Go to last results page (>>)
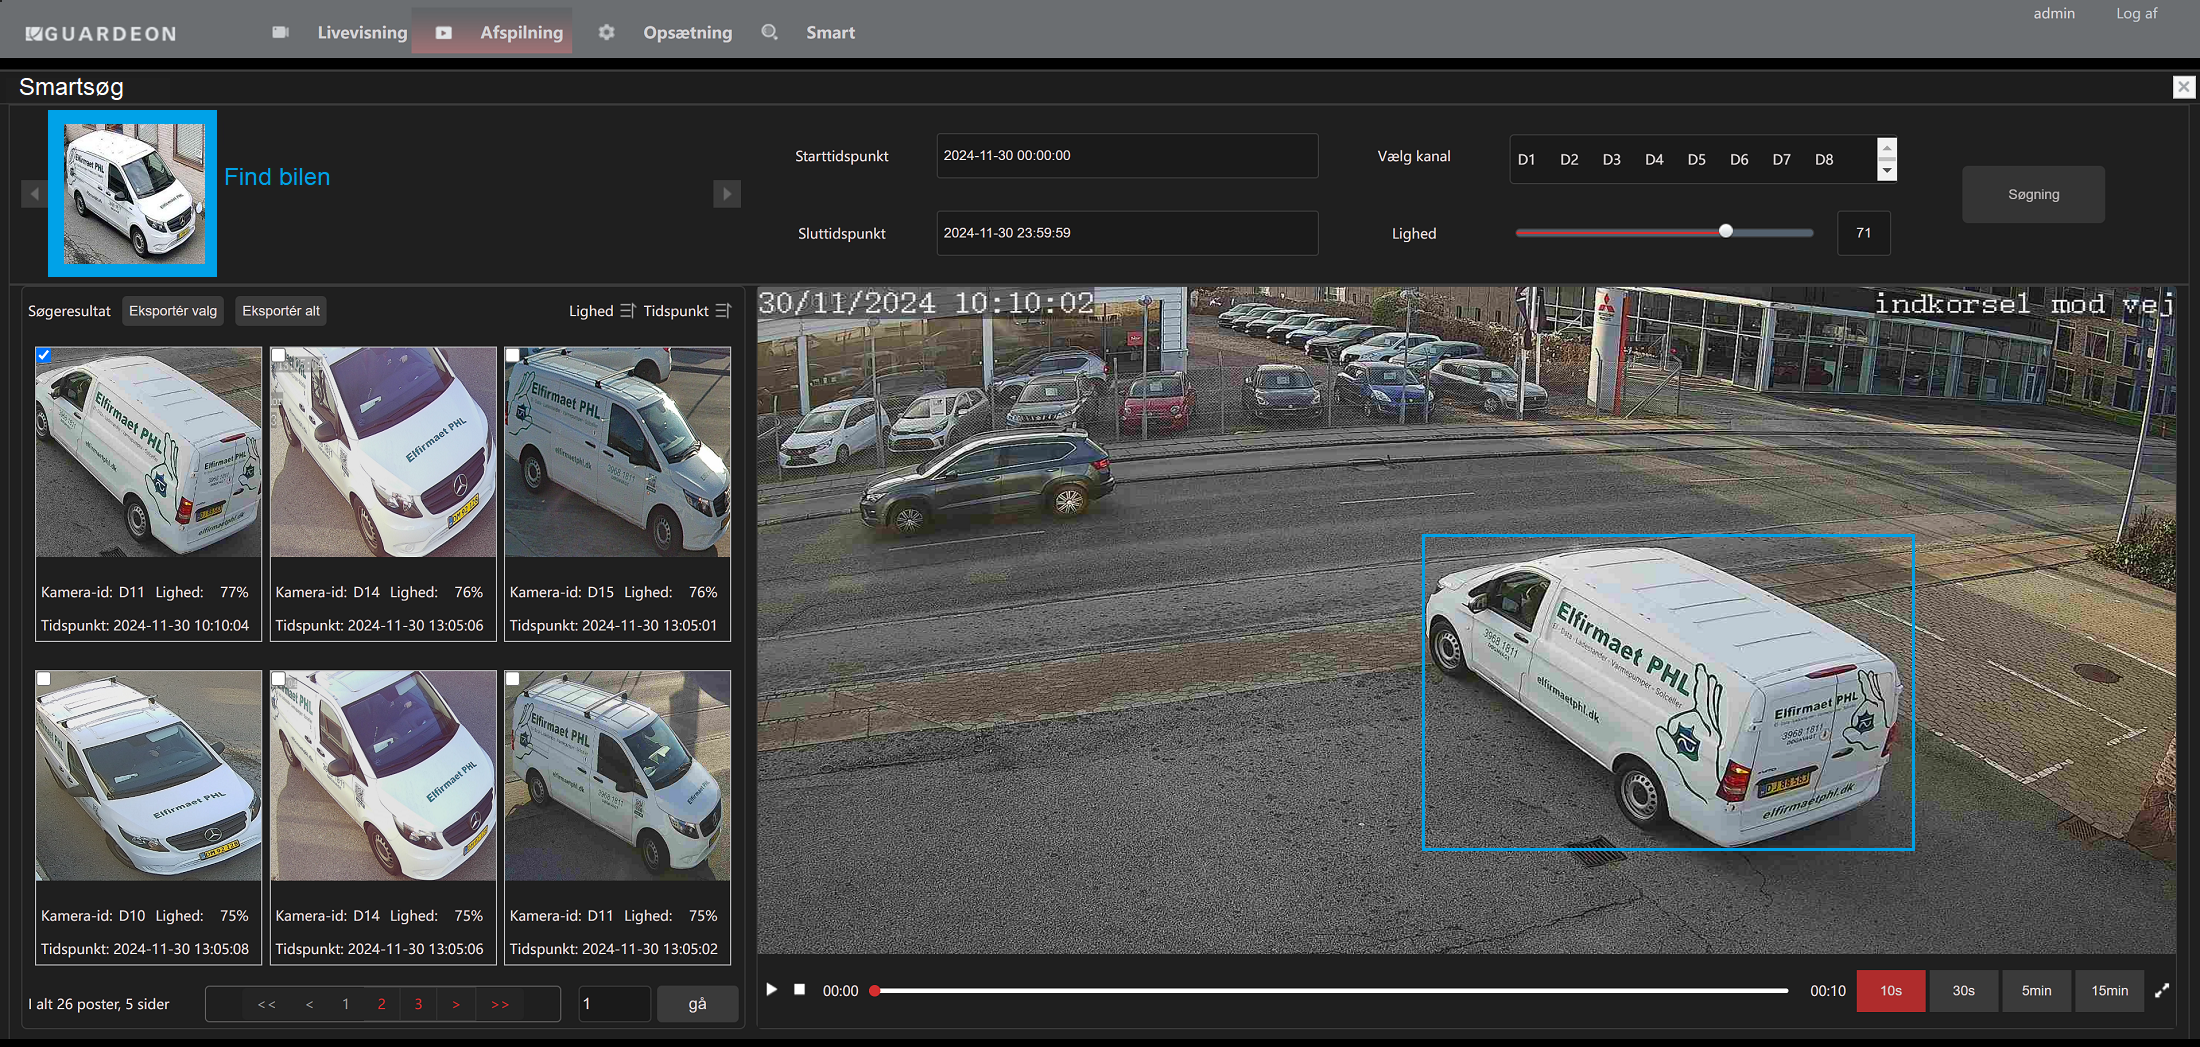This screenshot has width=2200, height=1047. 500,1004
